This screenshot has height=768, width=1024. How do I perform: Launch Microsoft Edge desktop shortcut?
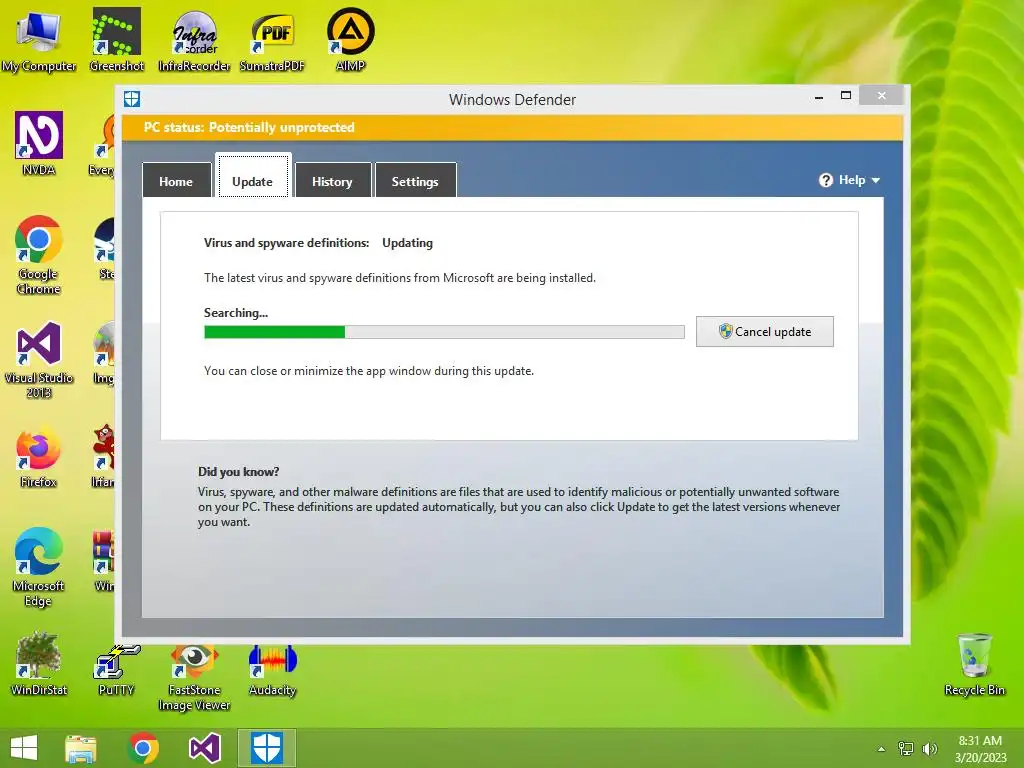(39, 567)
